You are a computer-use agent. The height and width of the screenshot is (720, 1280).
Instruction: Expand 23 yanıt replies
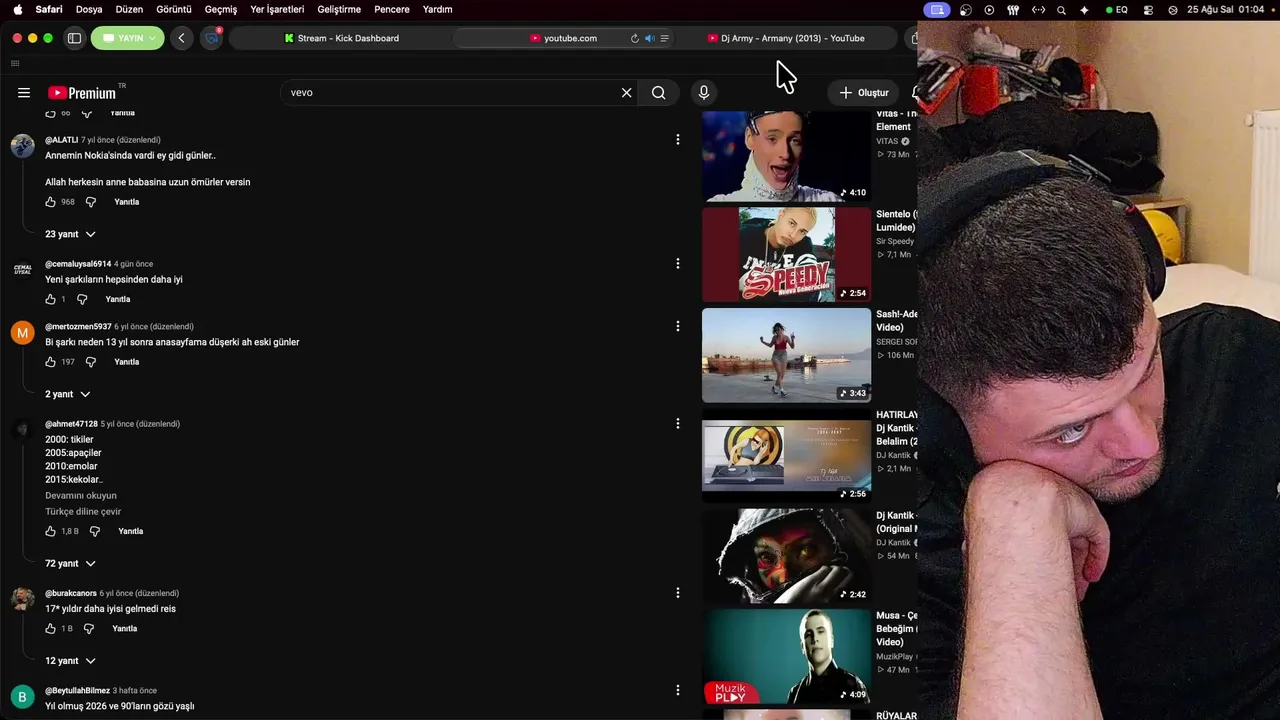click(x=70, y=234)
